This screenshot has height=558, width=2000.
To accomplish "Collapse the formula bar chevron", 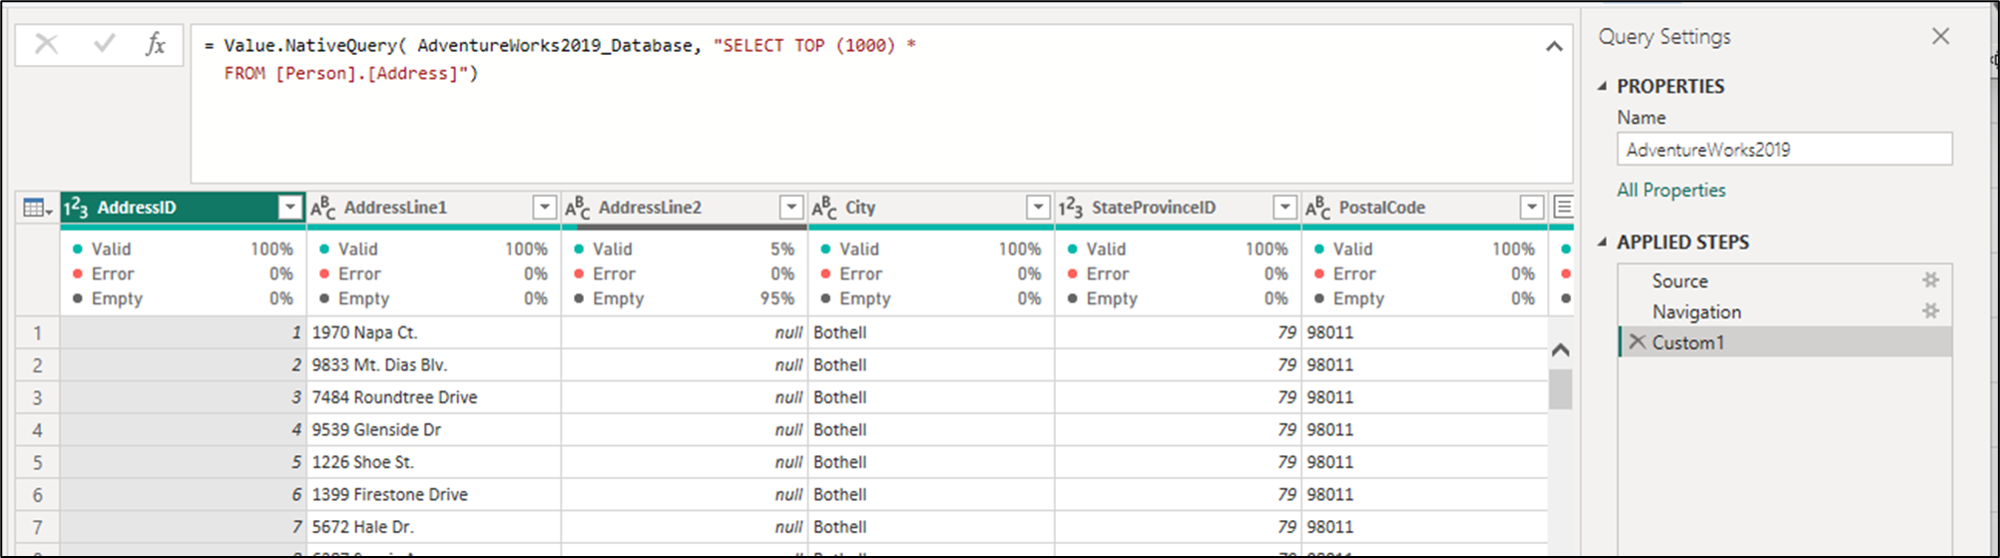I will (1554, 46).
